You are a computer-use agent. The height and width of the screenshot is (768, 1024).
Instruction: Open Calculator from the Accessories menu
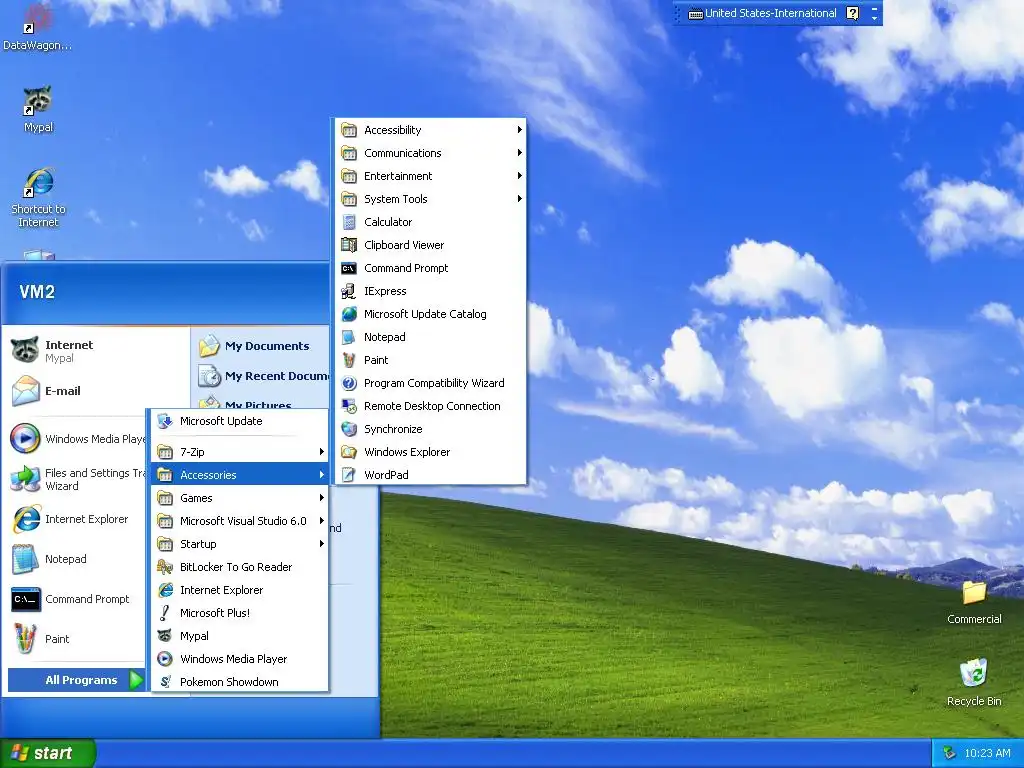(430, 222)
